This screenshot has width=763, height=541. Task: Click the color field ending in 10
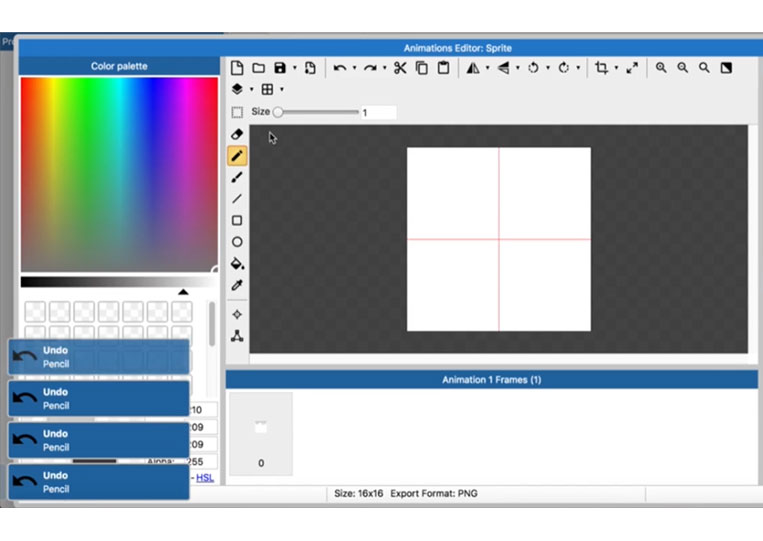pos(203,410)
